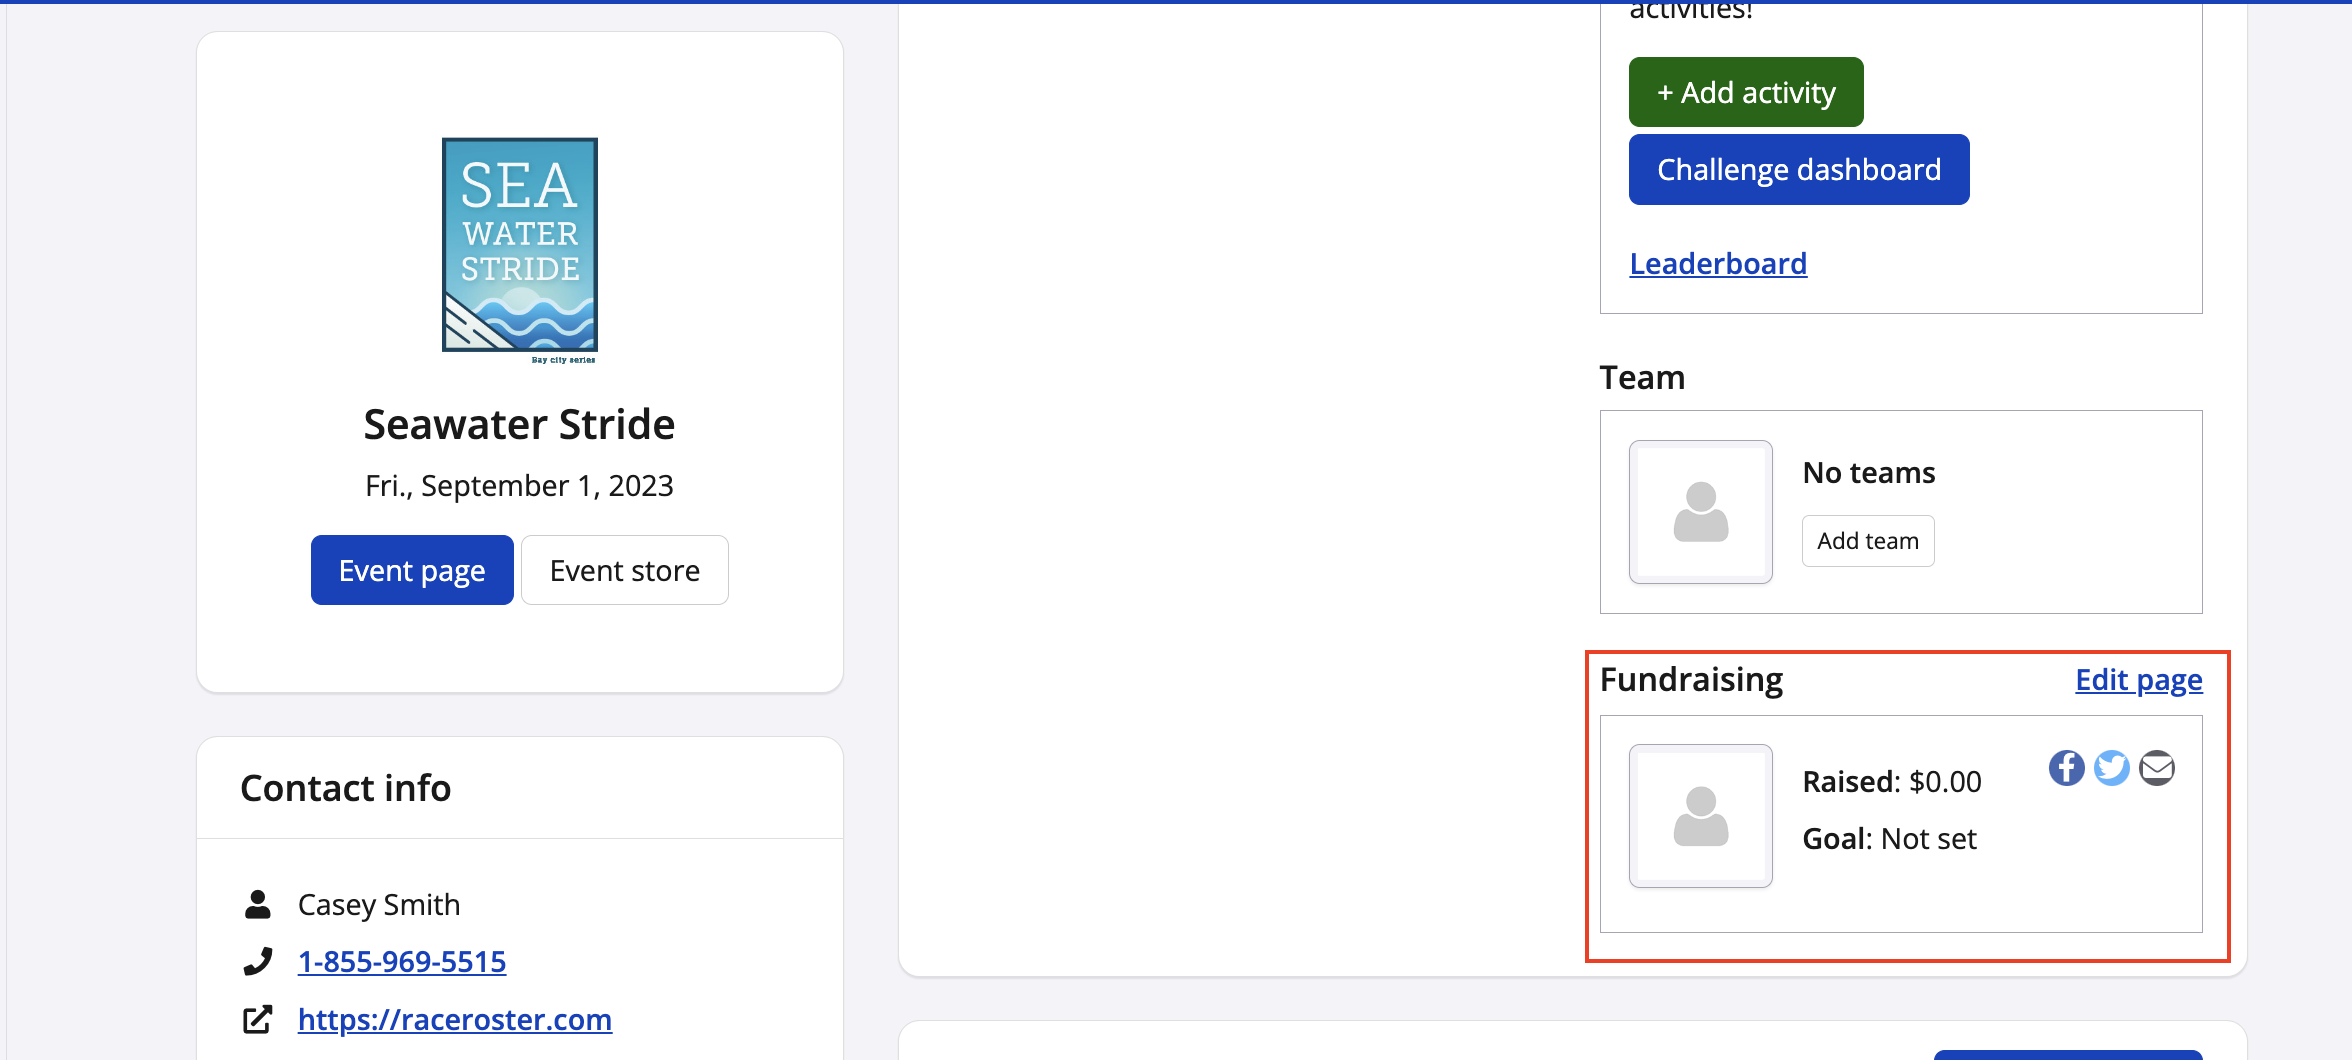Share fundraising page on Facebook

(2066, 768)
